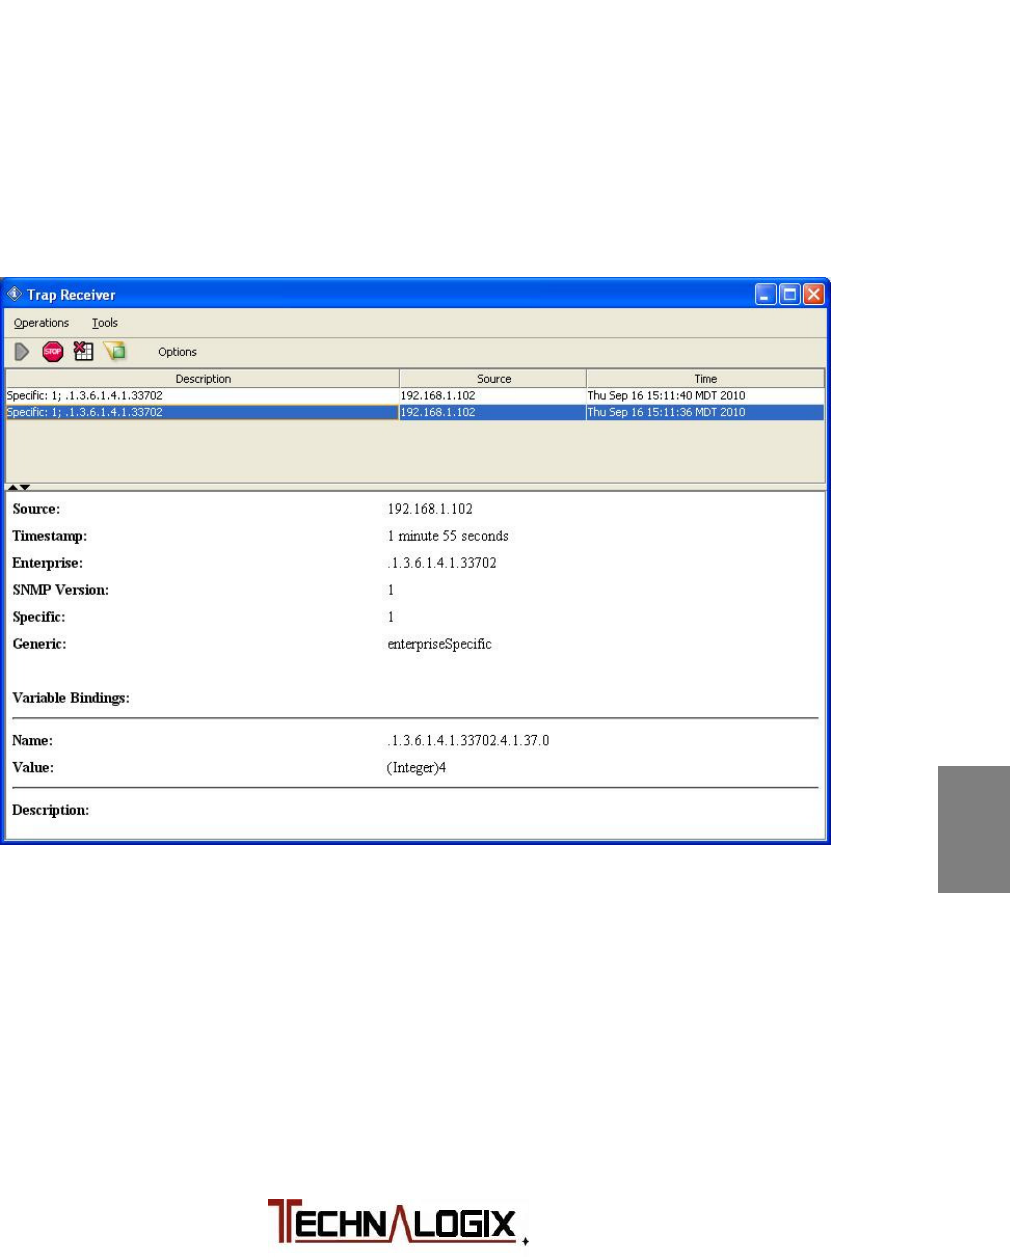Screen dimensions: 1010x1257
Task: Minimize the Trap Receiver window
Action: [x=766, y=294]
